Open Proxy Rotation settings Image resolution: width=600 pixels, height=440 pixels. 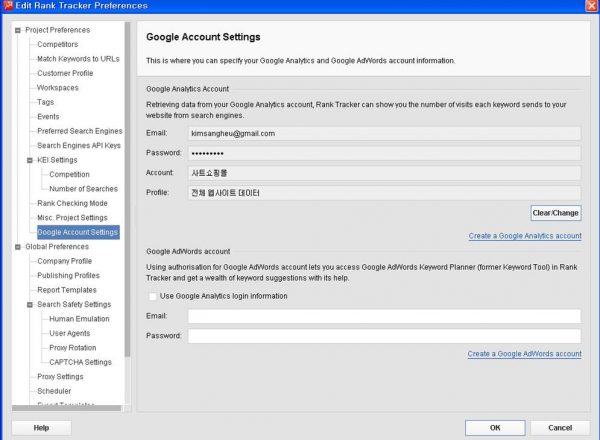coord(73,348)
